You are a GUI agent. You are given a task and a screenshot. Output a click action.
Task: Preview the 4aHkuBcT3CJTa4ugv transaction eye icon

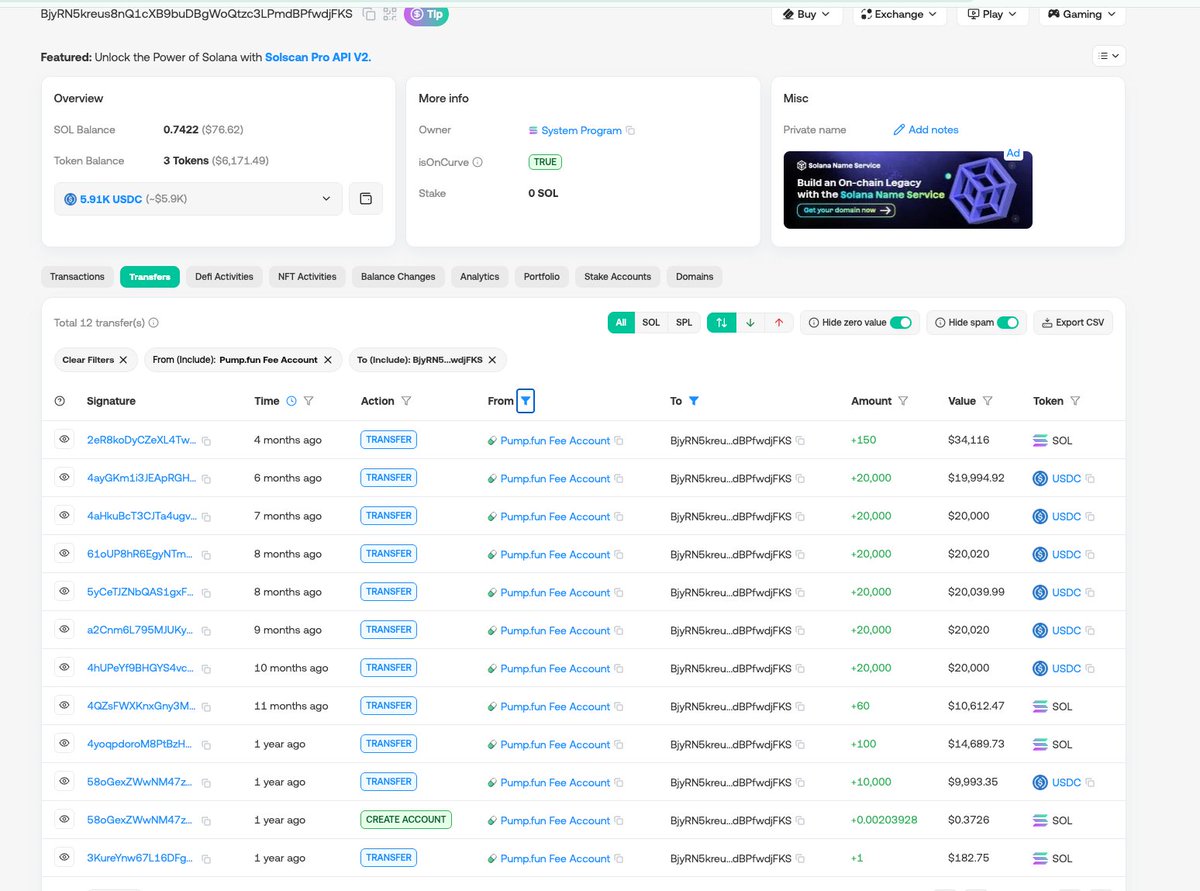pos(64,515)
